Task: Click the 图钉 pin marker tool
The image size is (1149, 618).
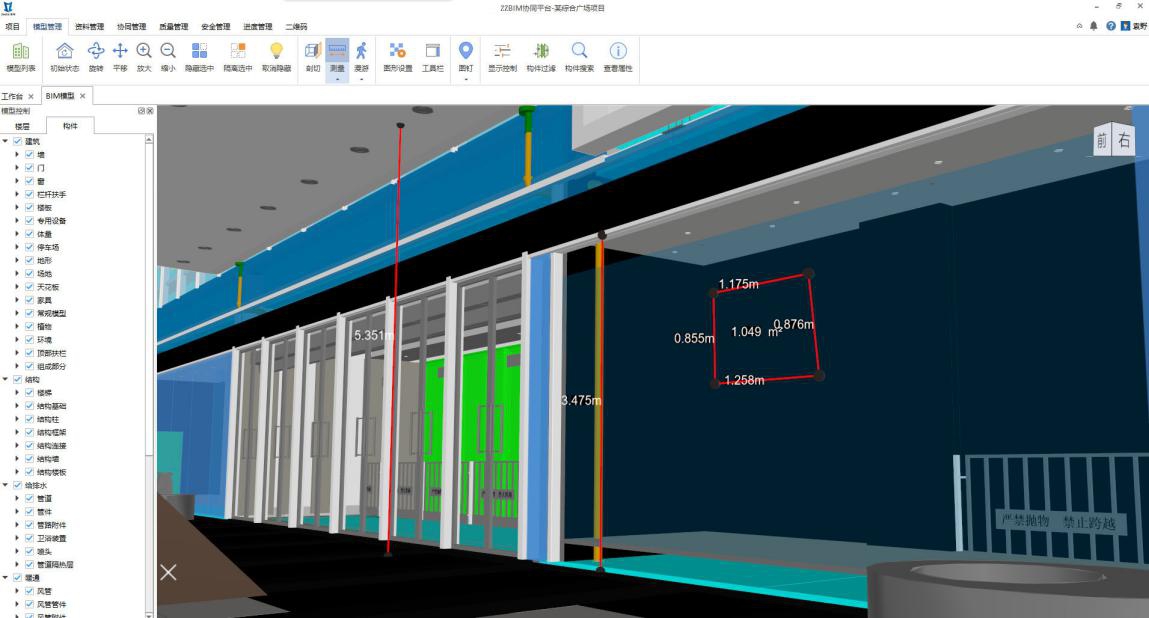Action: [466, 56]
